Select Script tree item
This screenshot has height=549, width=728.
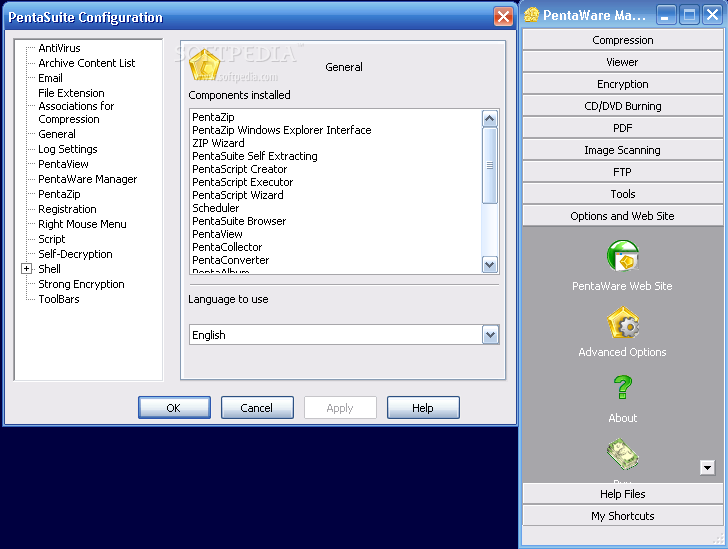(x=52, y=239)
